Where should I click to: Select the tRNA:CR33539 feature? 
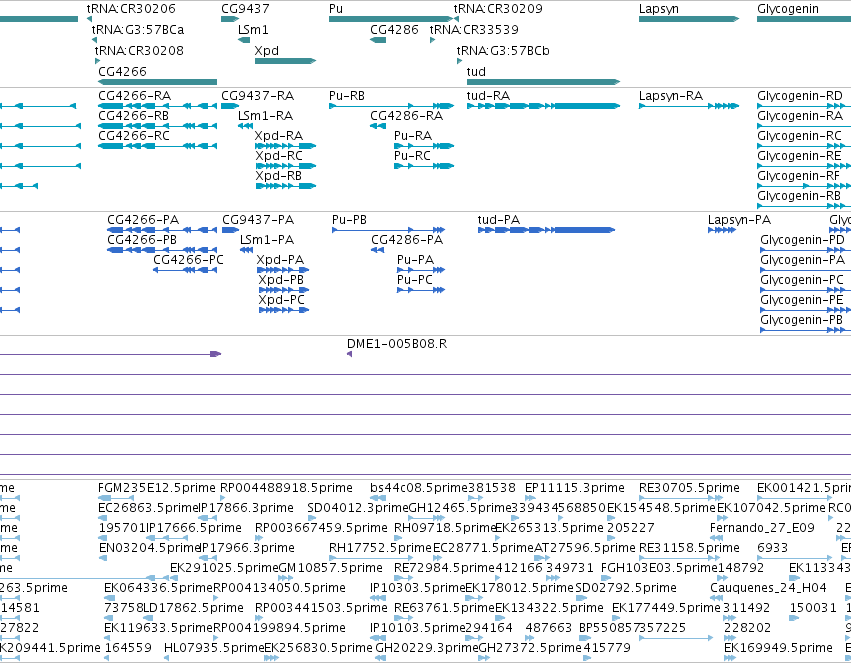[433, 40]
